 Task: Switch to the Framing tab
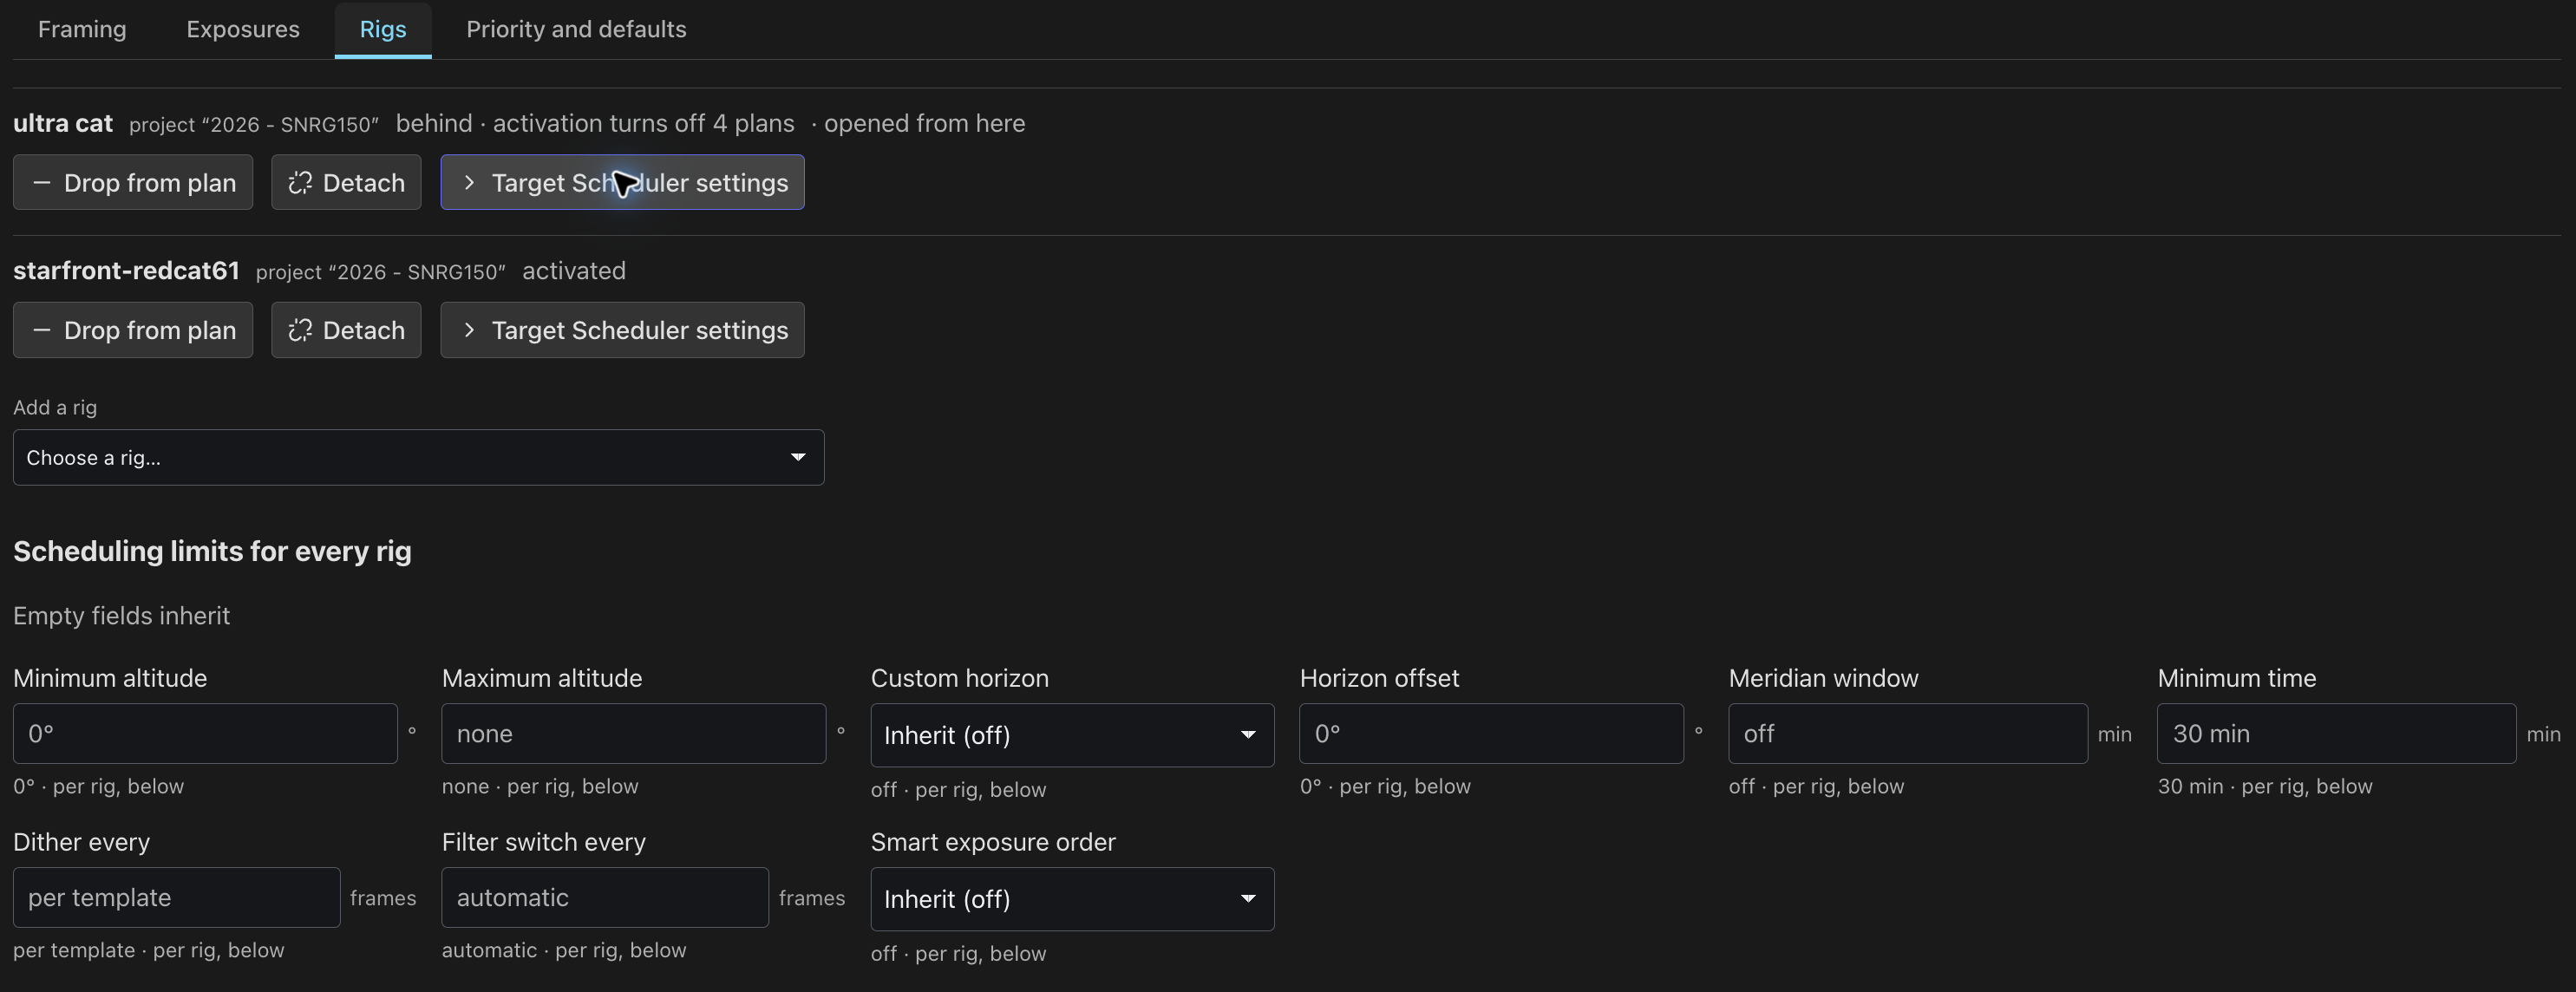82,29
